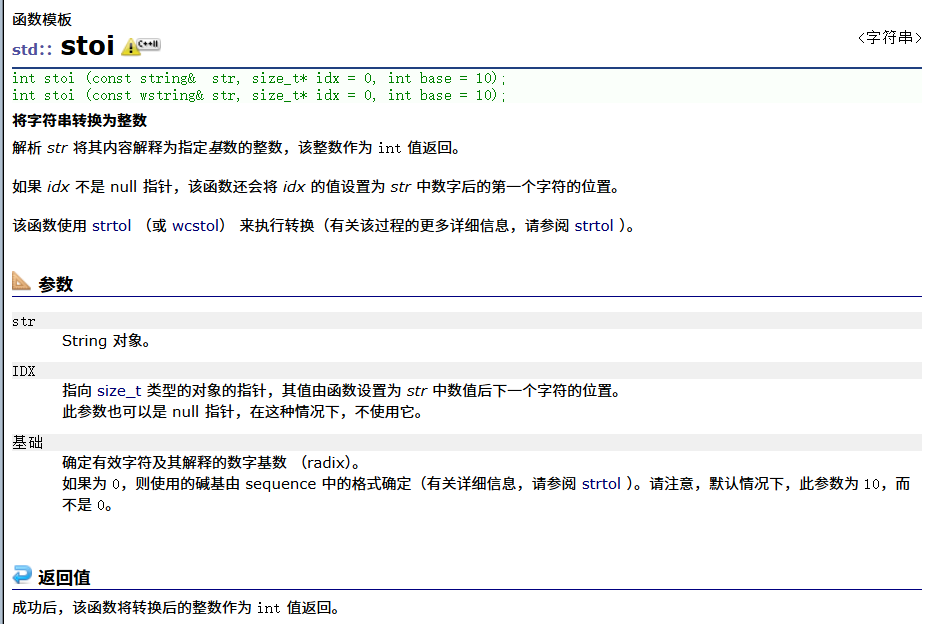The width and height of the screenshot is (930, 624).
Task: Click the 返回值 section heading
Action: (64, 577)
